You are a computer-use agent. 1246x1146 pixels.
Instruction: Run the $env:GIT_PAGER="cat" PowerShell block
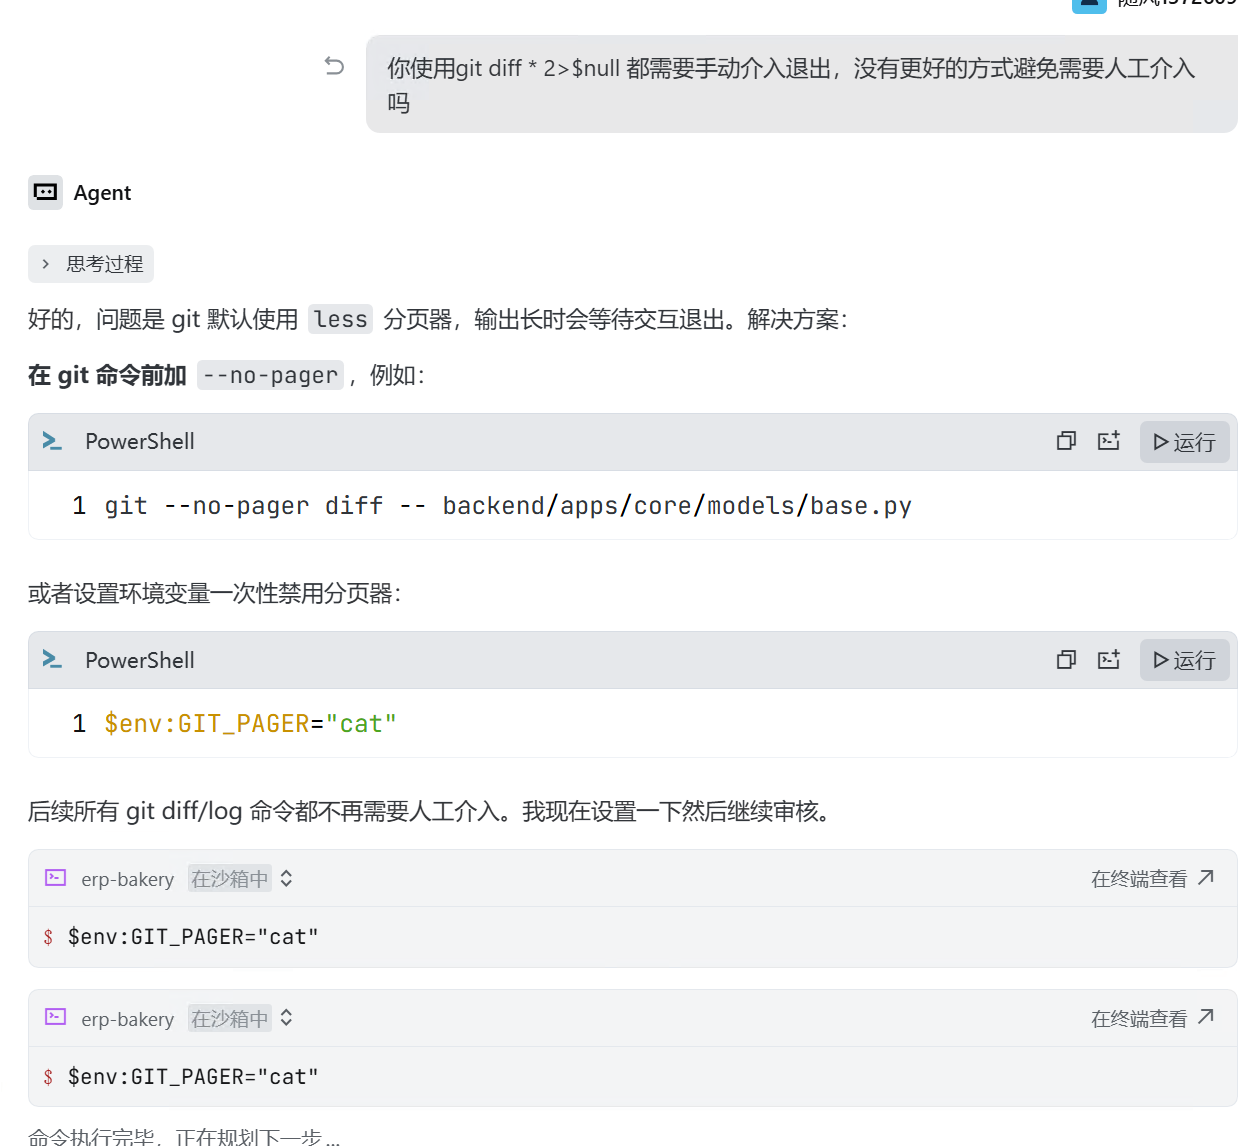[x=1184, y=660]
